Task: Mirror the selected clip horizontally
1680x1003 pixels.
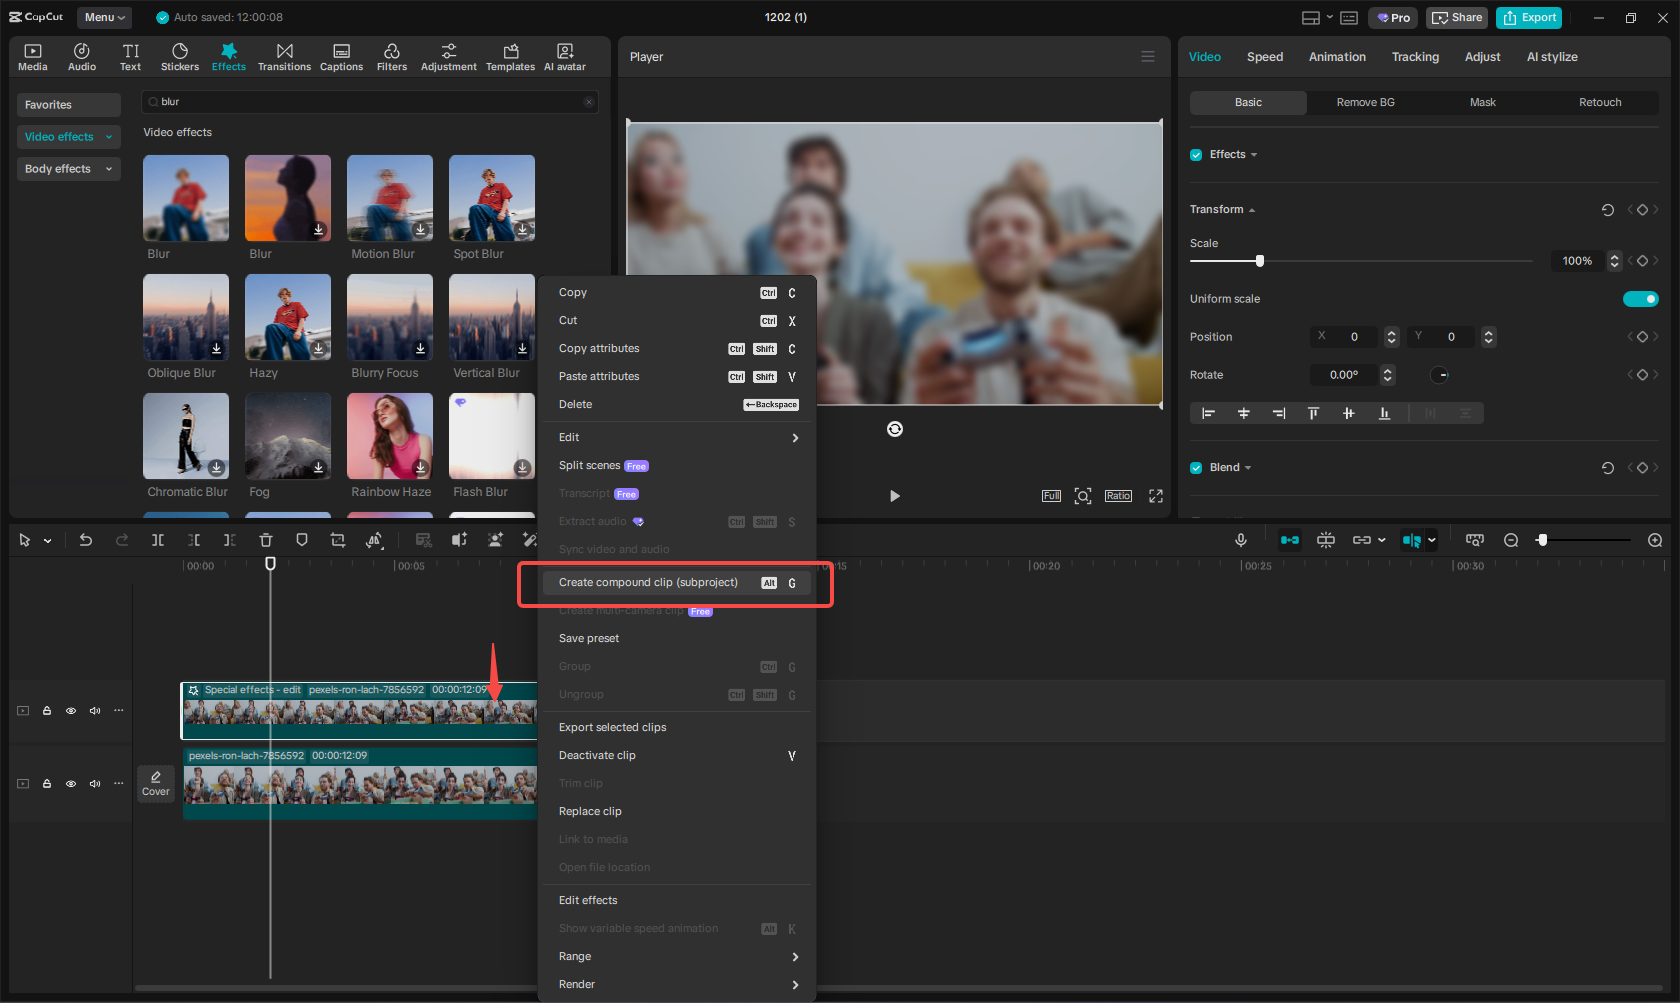Action: coord(374,539)
